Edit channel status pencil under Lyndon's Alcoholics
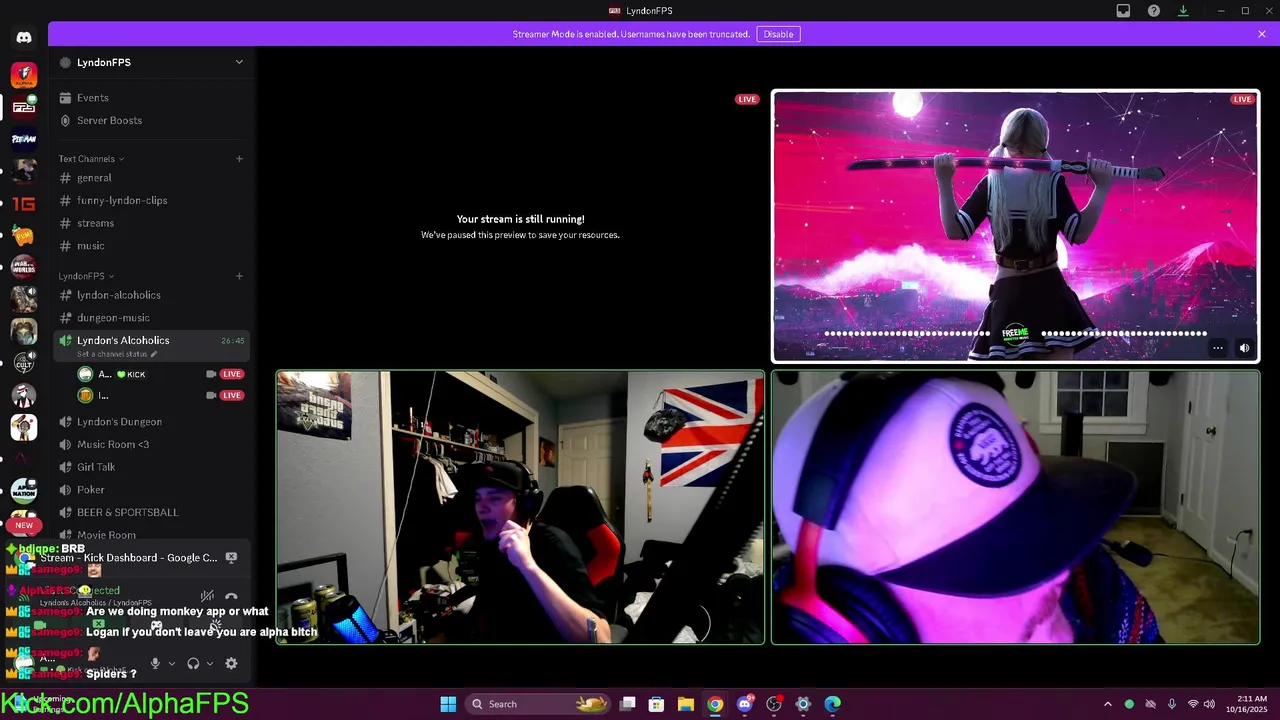 (154, 354)
